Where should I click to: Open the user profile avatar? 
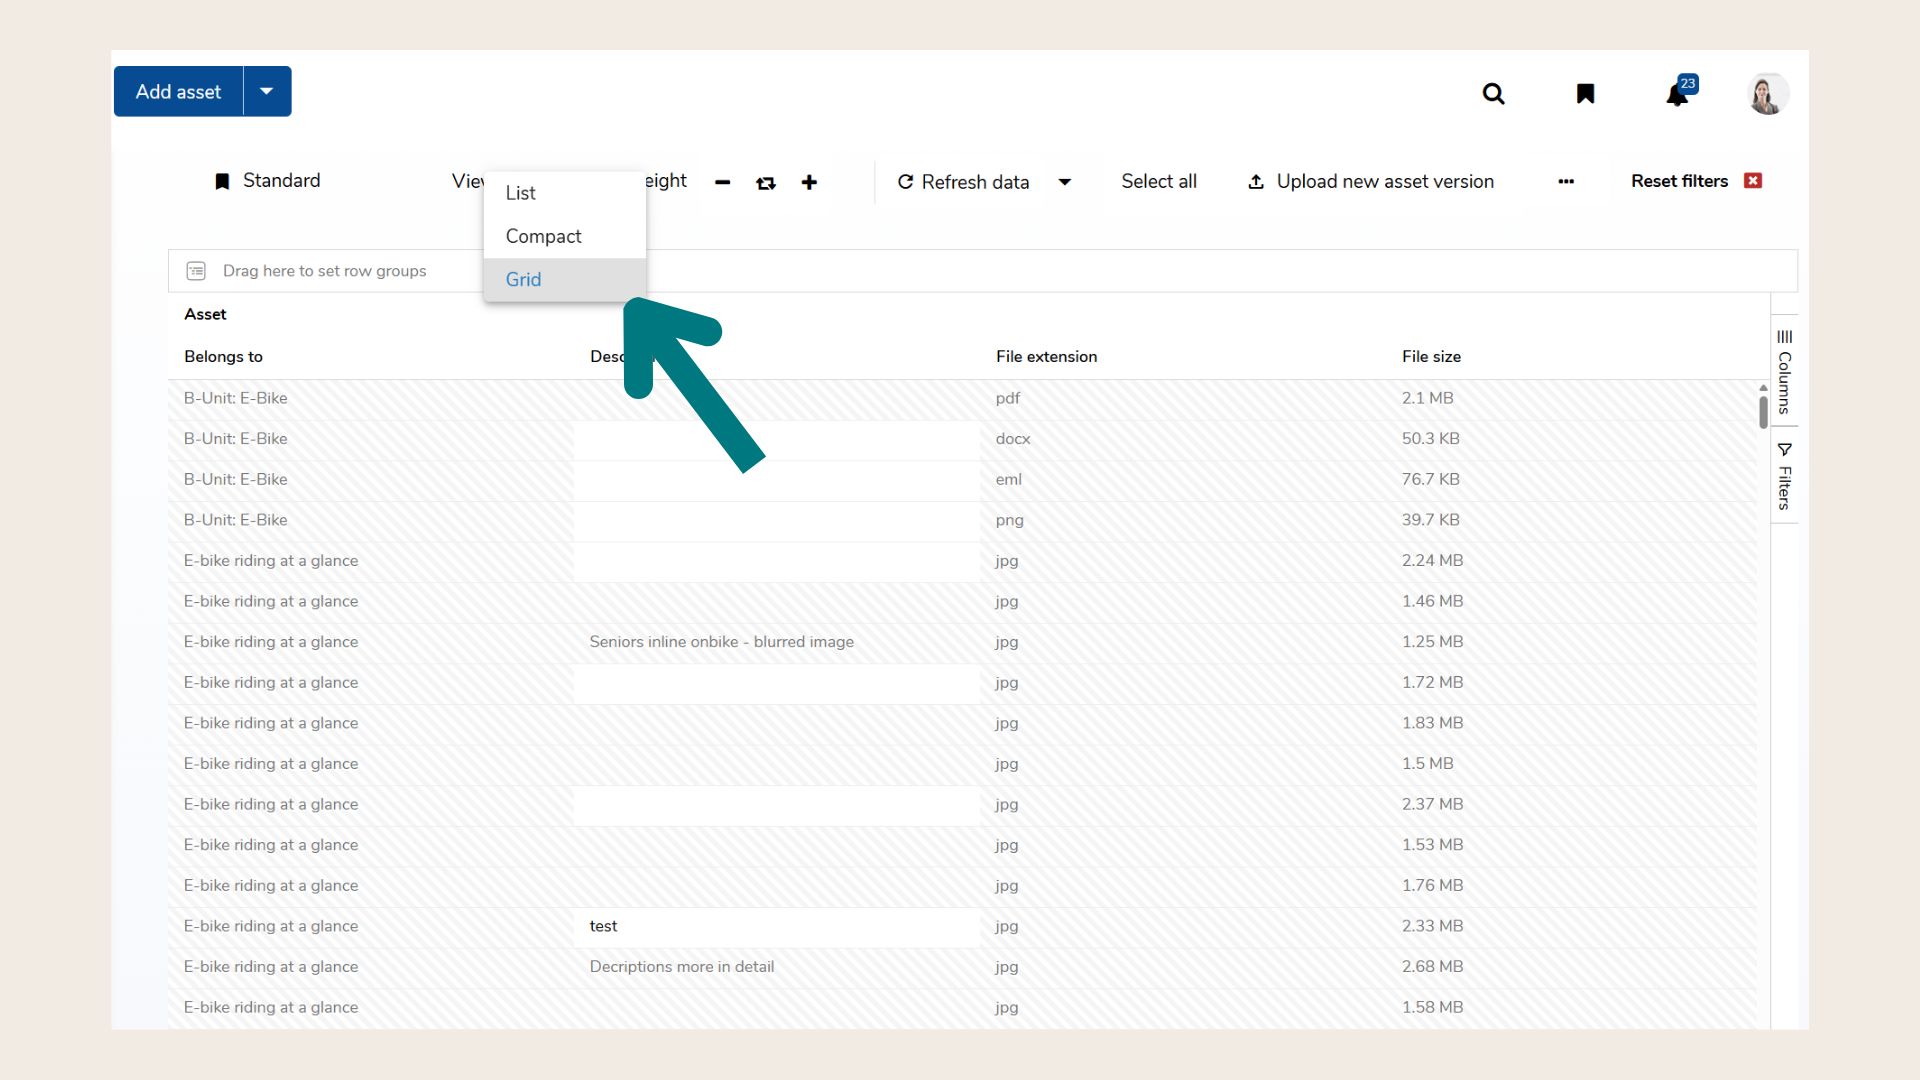1767,94
